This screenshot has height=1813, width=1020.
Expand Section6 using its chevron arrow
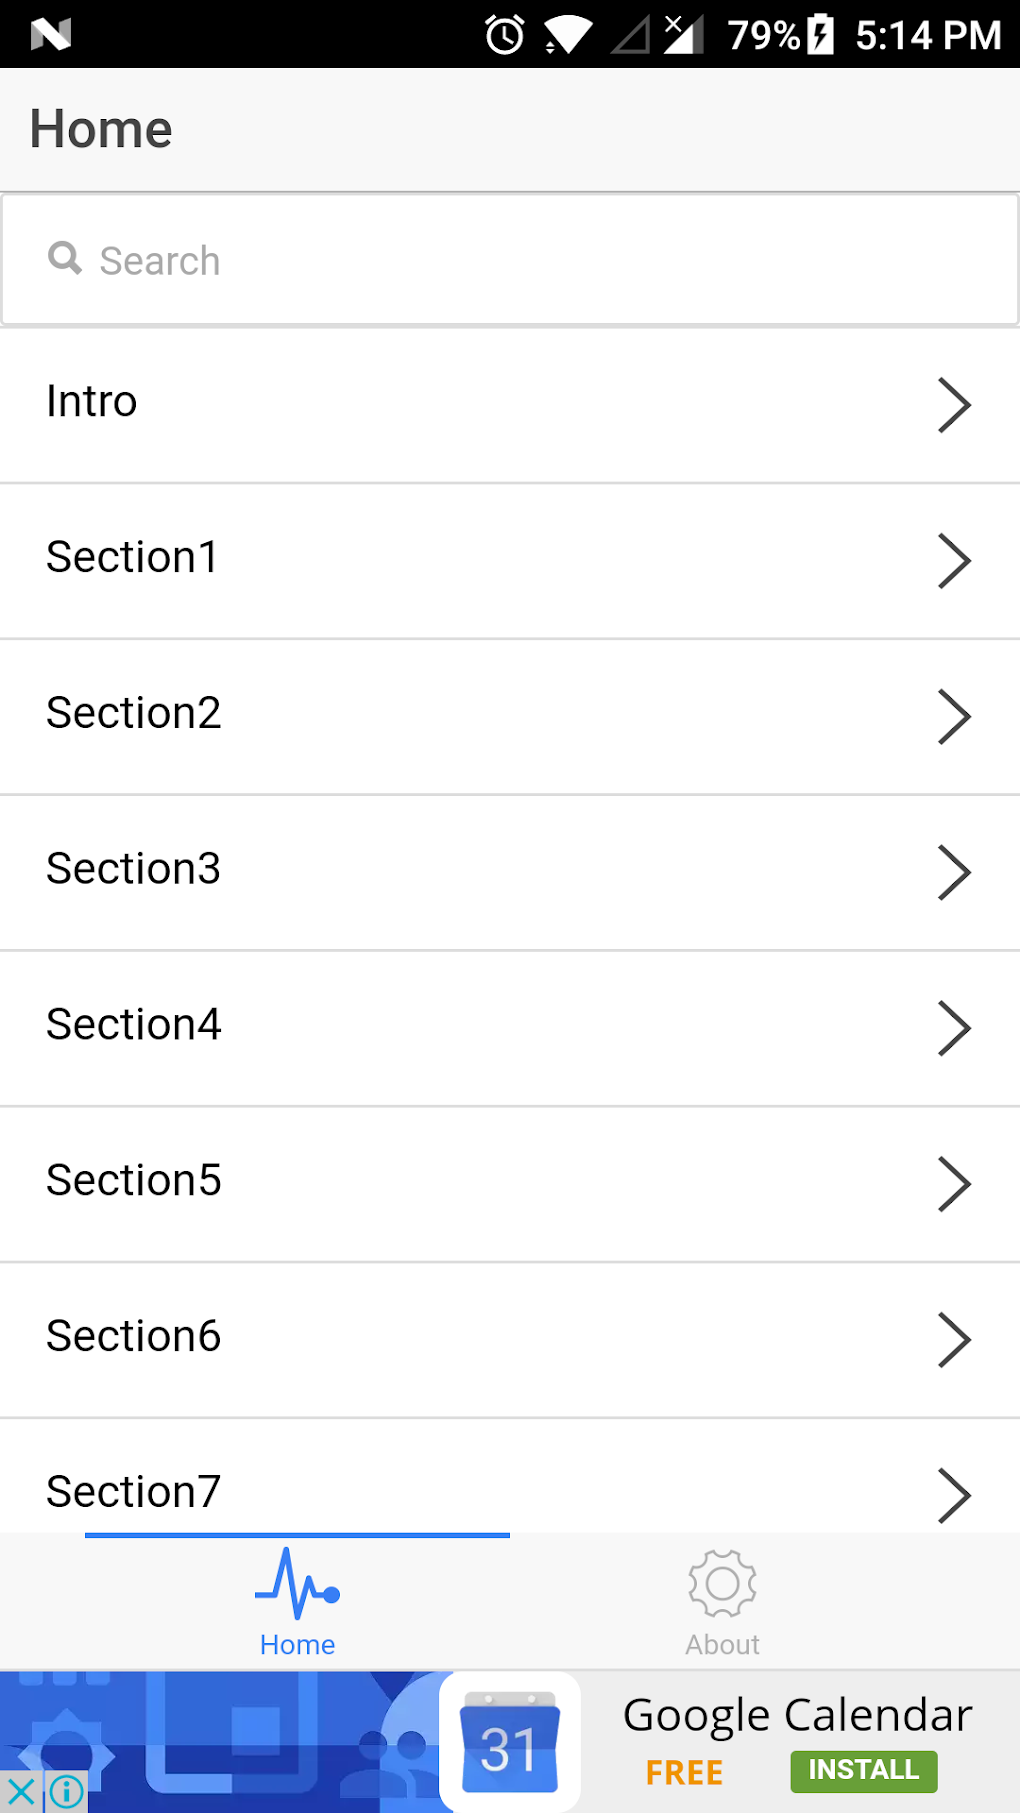(954, 1340)
